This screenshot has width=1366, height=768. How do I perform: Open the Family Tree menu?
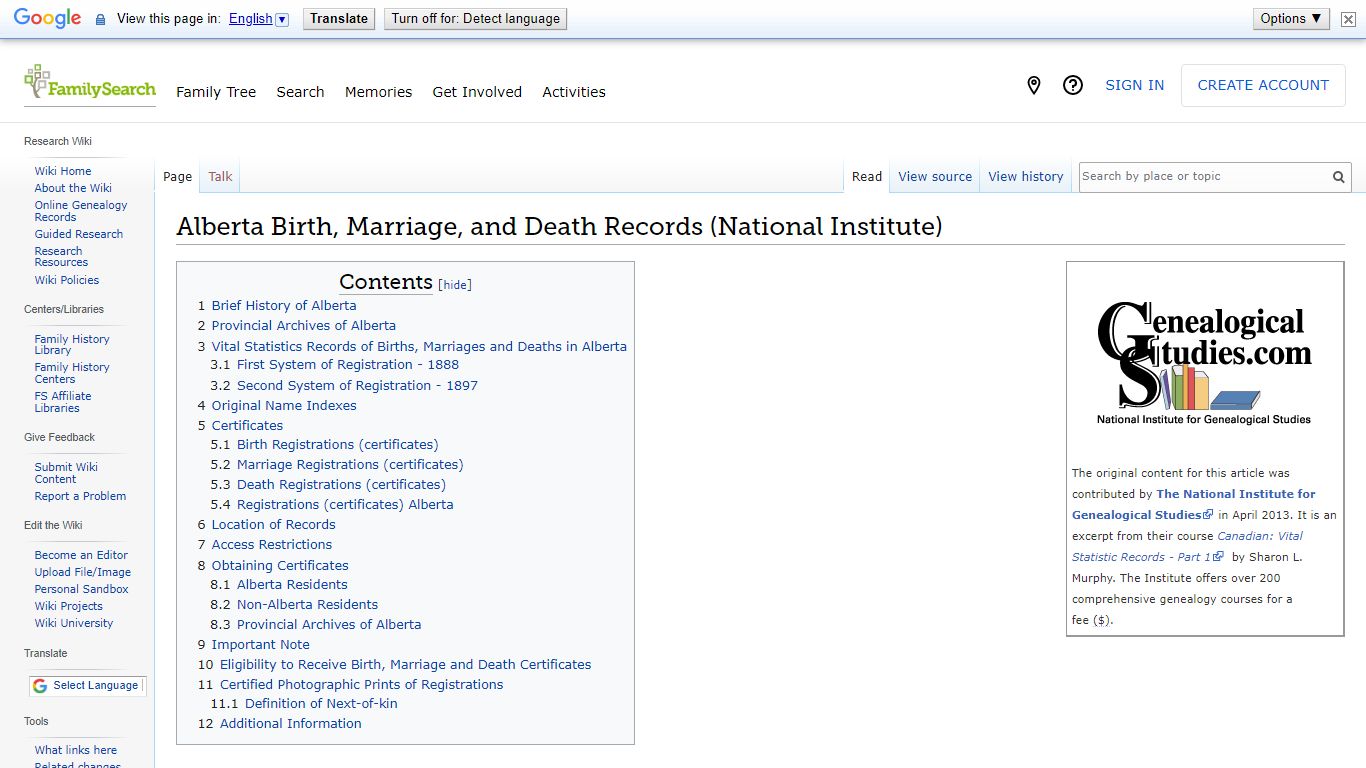tap(216, 92)
